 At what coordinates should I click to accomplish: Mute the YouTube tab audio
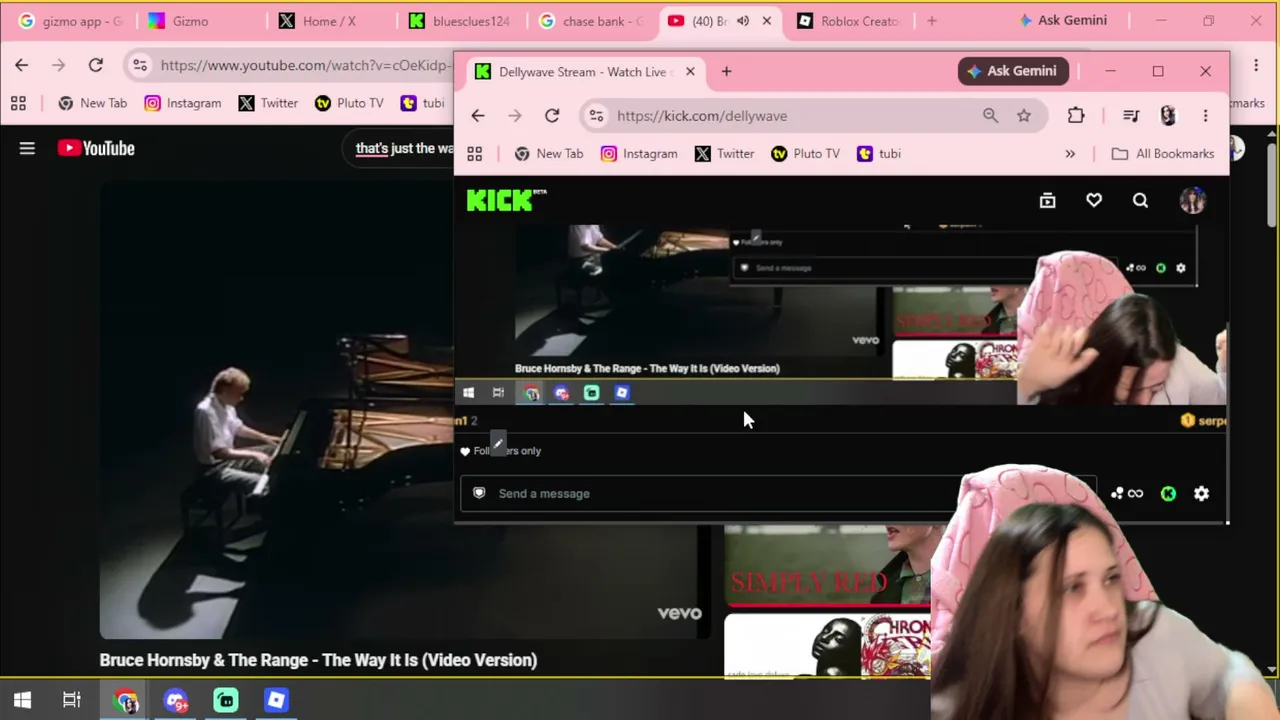(743, 21)
